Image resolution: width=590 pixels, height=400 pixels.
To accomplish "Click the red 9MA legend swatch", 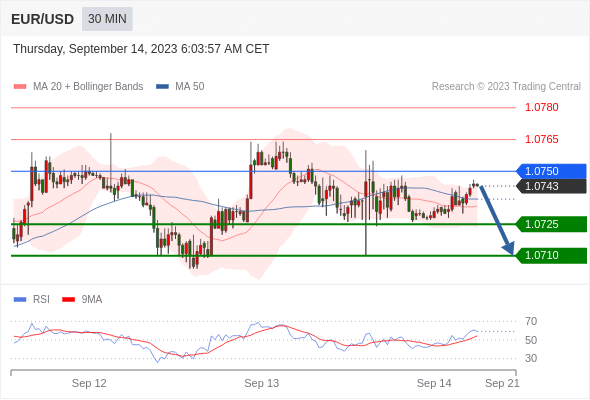I will (68, 300).
